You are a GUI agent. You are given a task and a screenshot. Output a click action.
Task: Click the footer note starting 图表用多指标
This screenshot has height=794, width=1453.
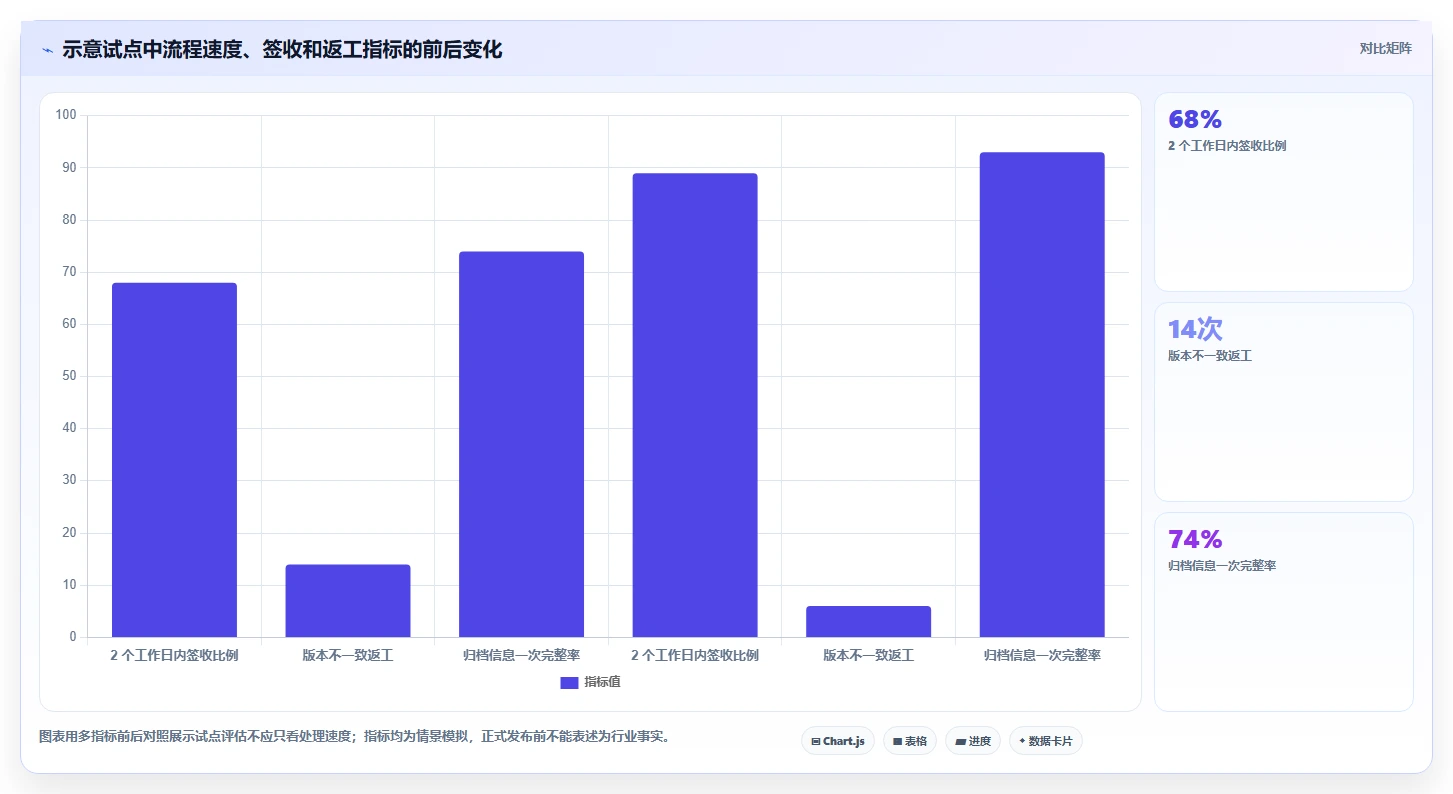pyautogui.click(x=354, y=737)
